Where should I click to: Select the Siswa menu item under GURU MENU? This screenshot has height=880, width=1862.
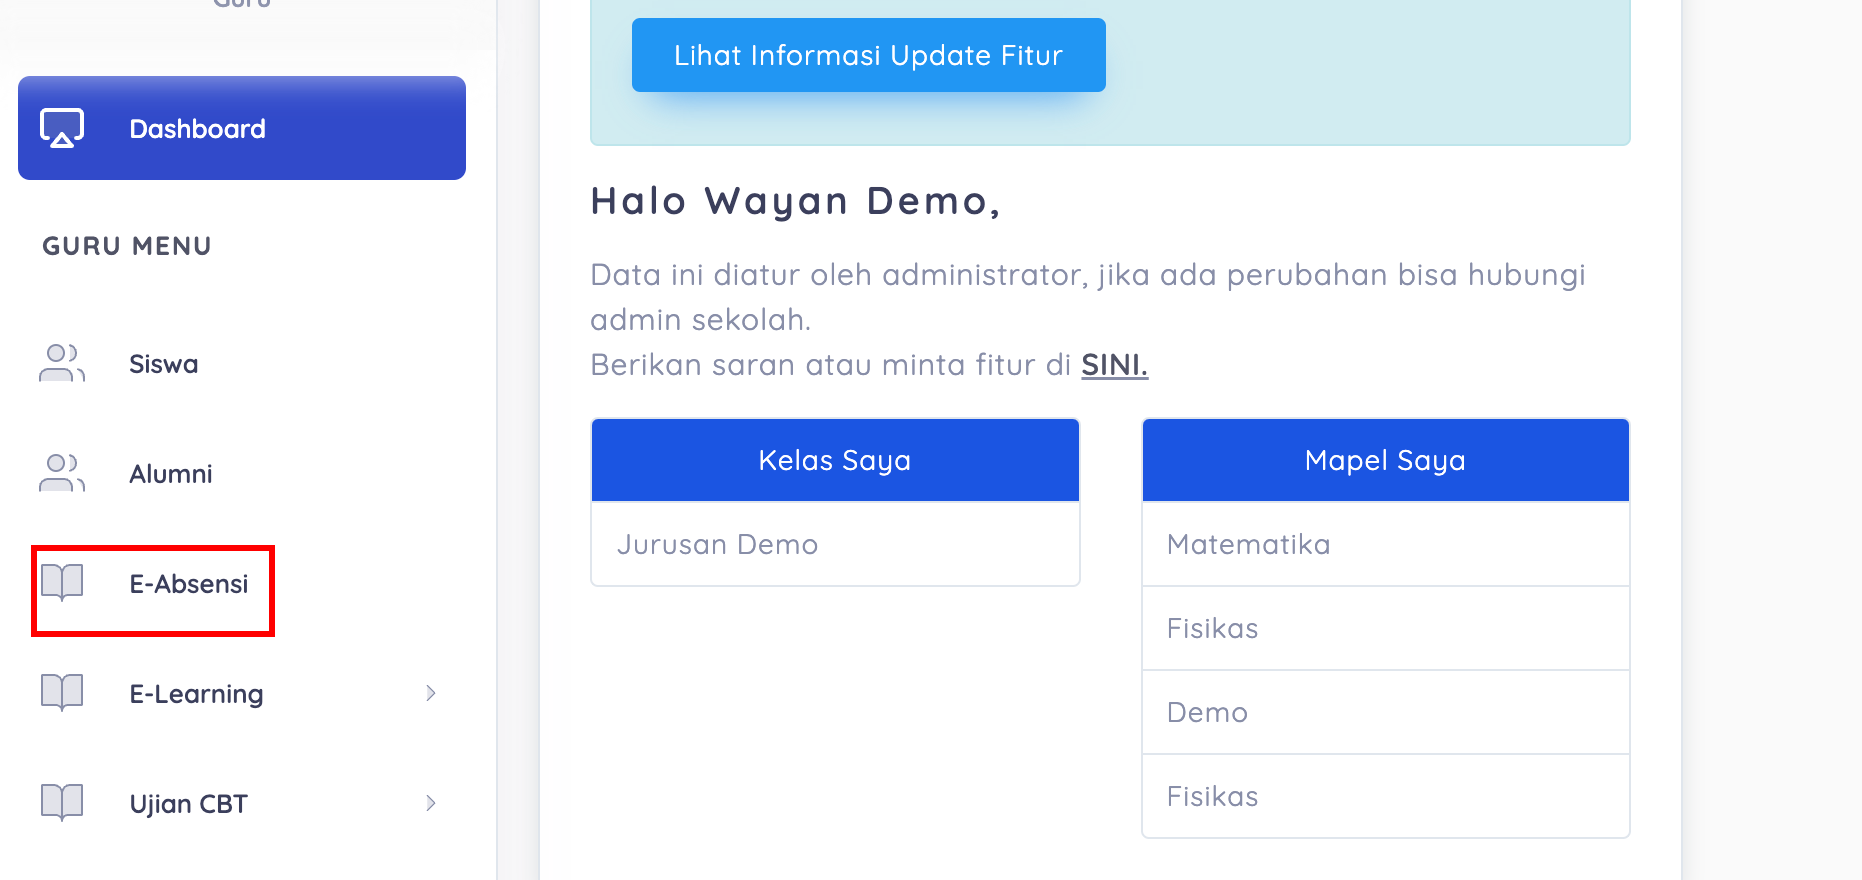pyautogui.click(x=163, y=364)
